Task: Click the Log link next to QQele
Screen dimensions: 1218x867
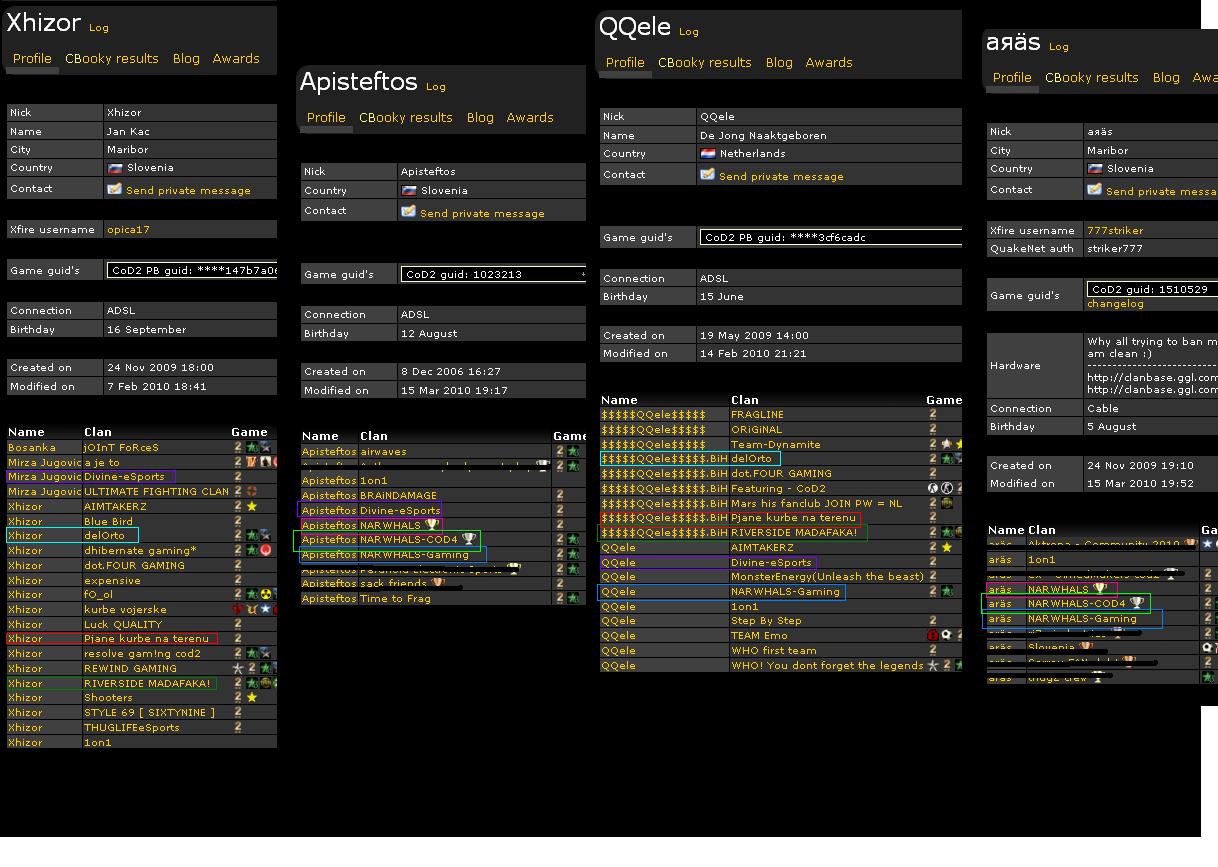Action: tap(689, 32)
